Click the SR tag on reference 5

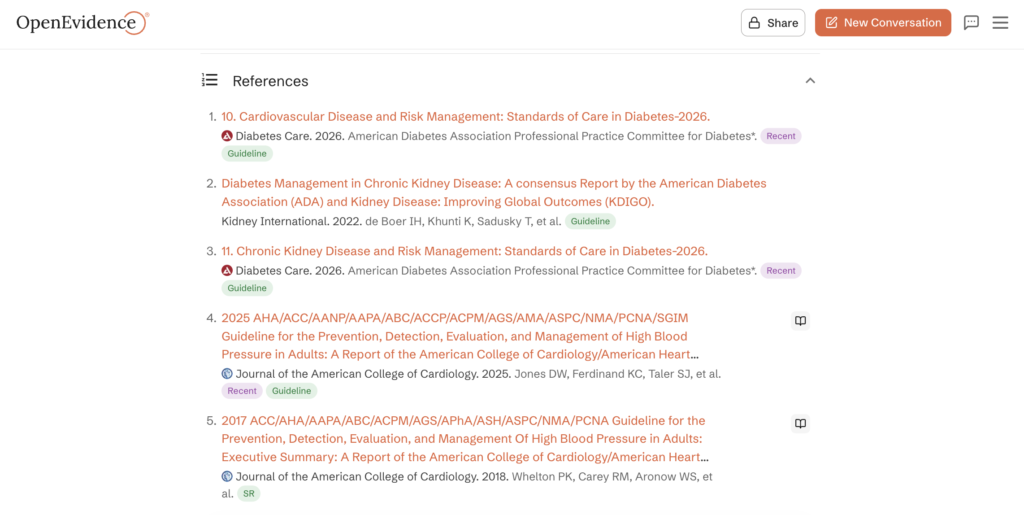point(249,494)
